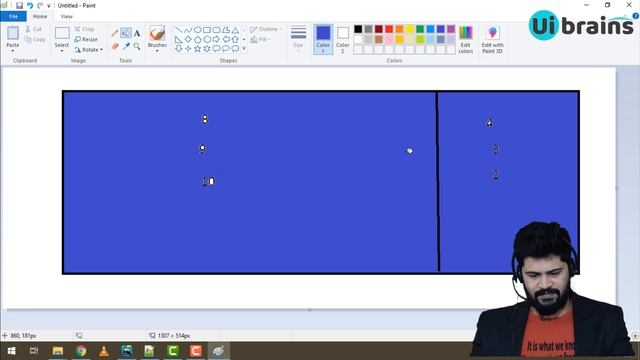Screen dimensions: 640x360
Task: Click the Redo arrow in title bar
Action: (40, 5)
